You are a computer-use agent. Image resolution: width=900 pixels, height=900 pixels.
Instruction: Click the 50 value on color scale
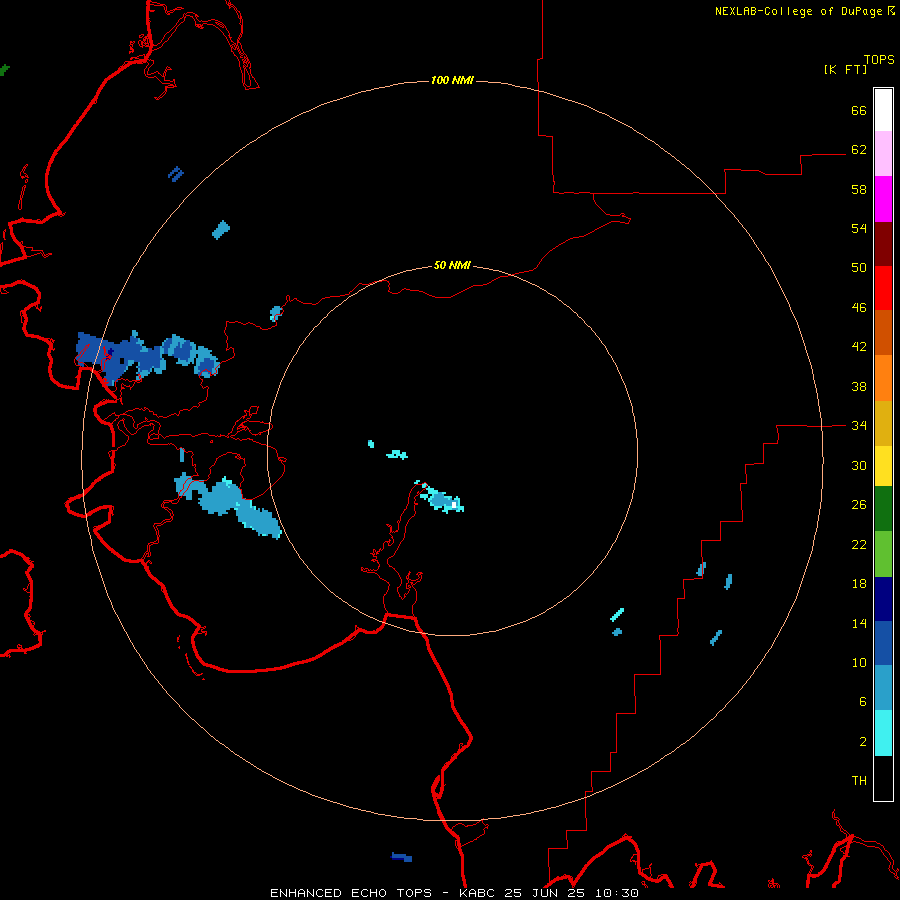click(859, 268)
